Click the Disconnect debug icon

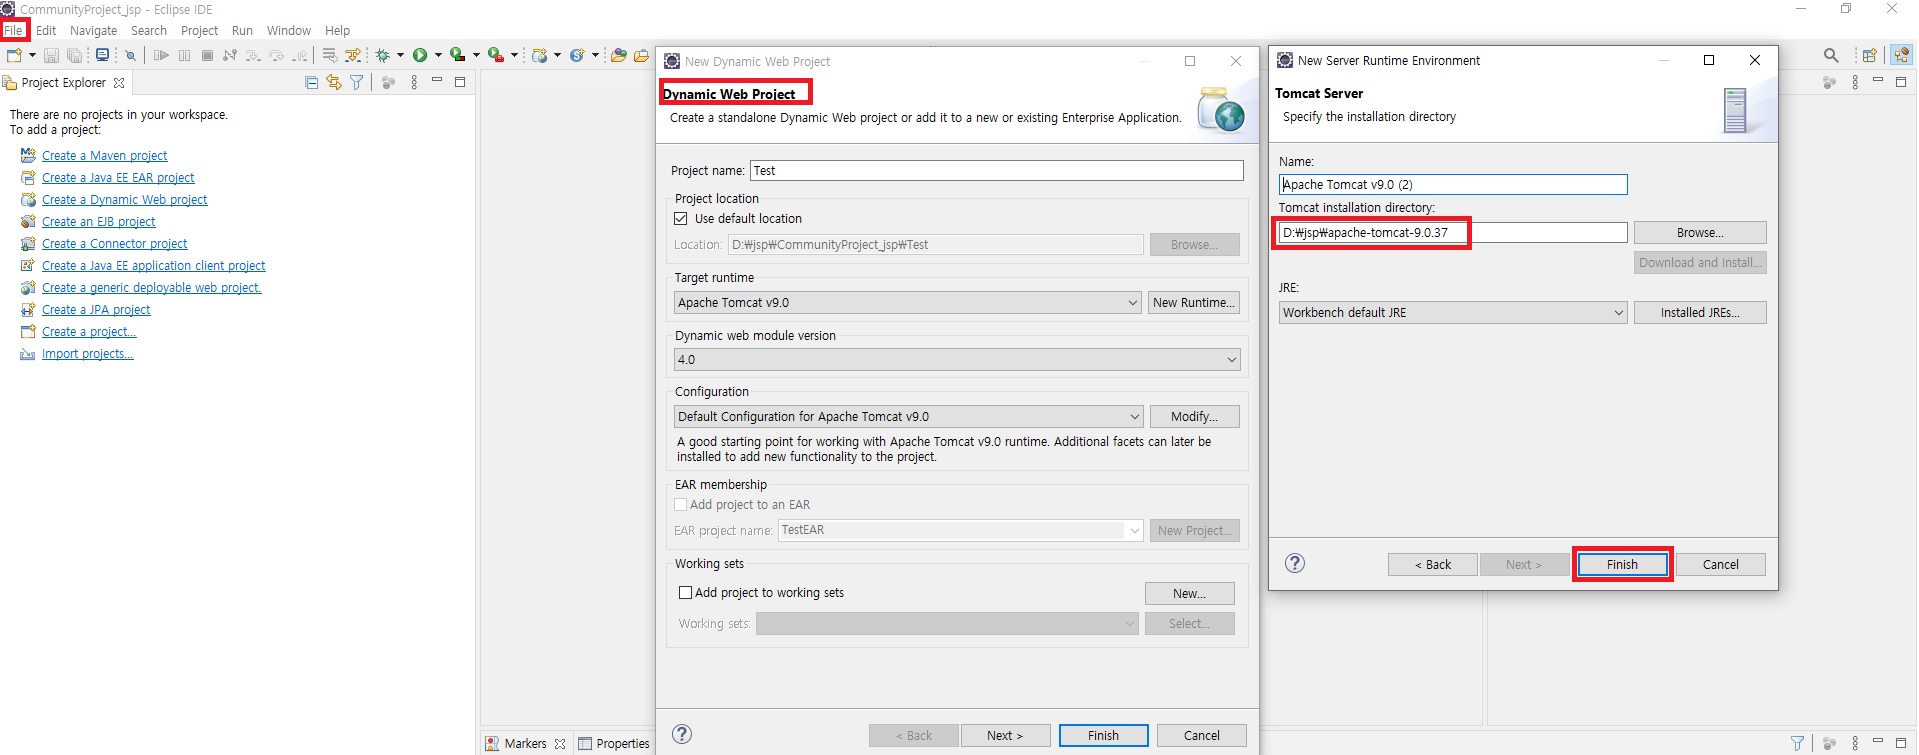pos(230,55)
